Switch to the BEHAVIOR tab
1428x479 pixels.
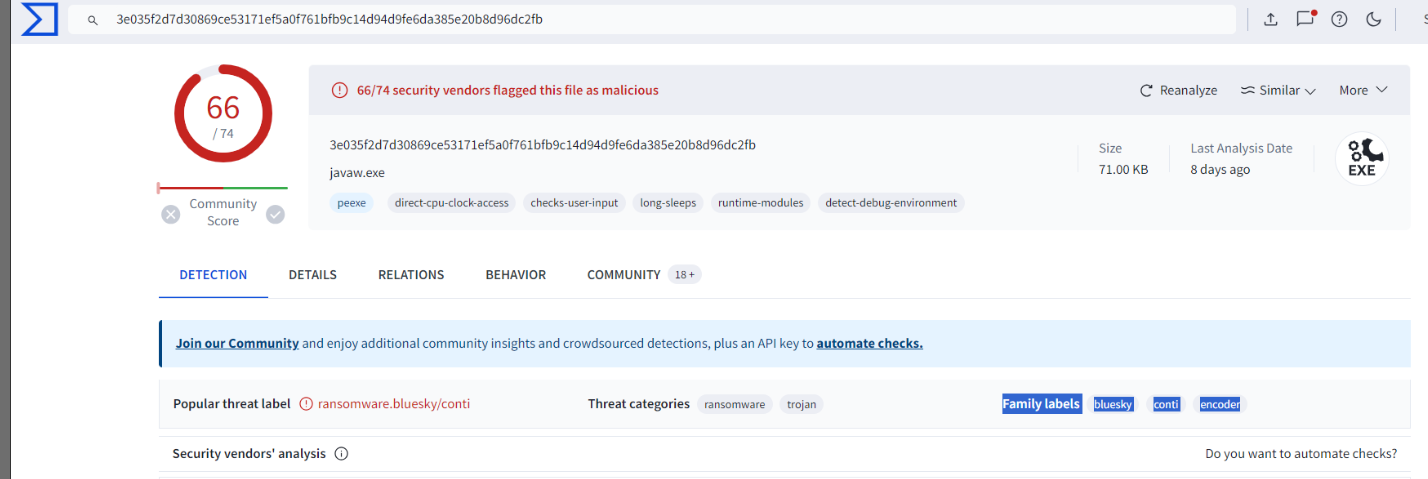pos(516,274)
